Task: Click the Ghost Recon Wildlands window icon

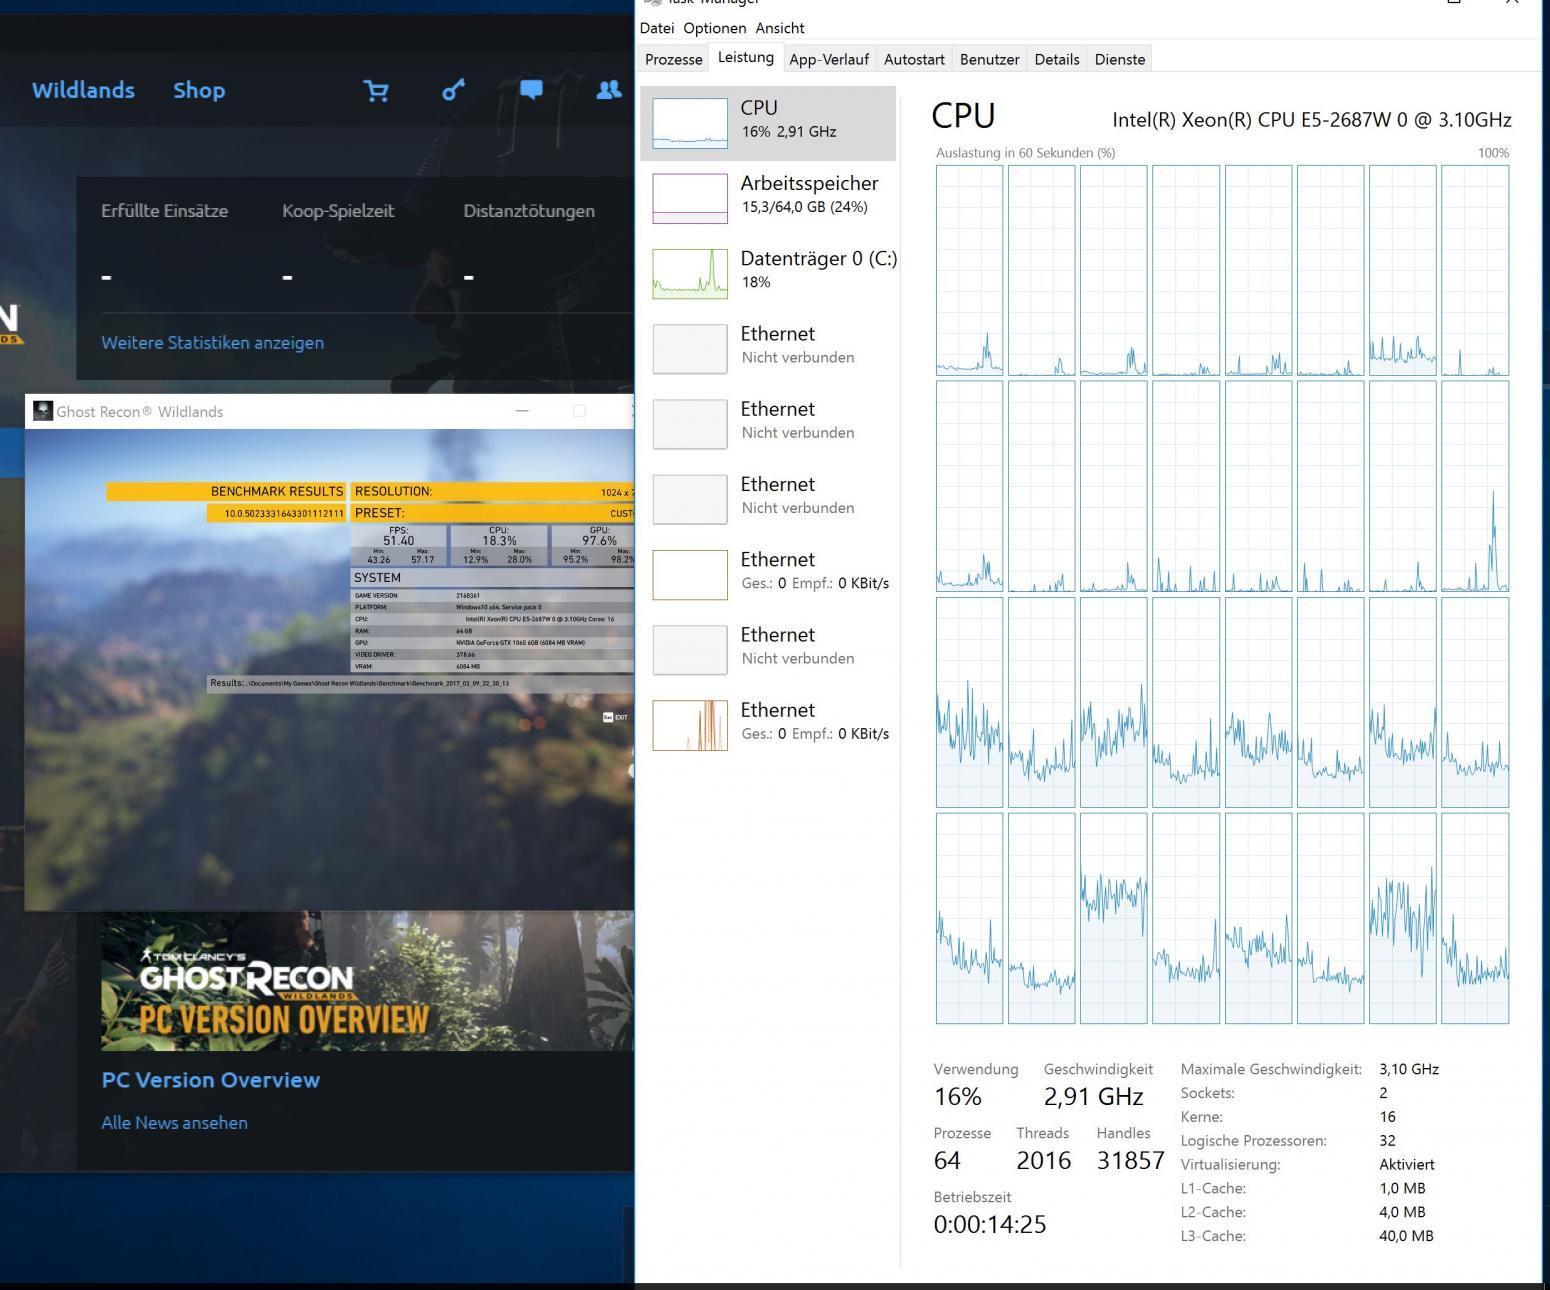Action: (x=43, y=411)
